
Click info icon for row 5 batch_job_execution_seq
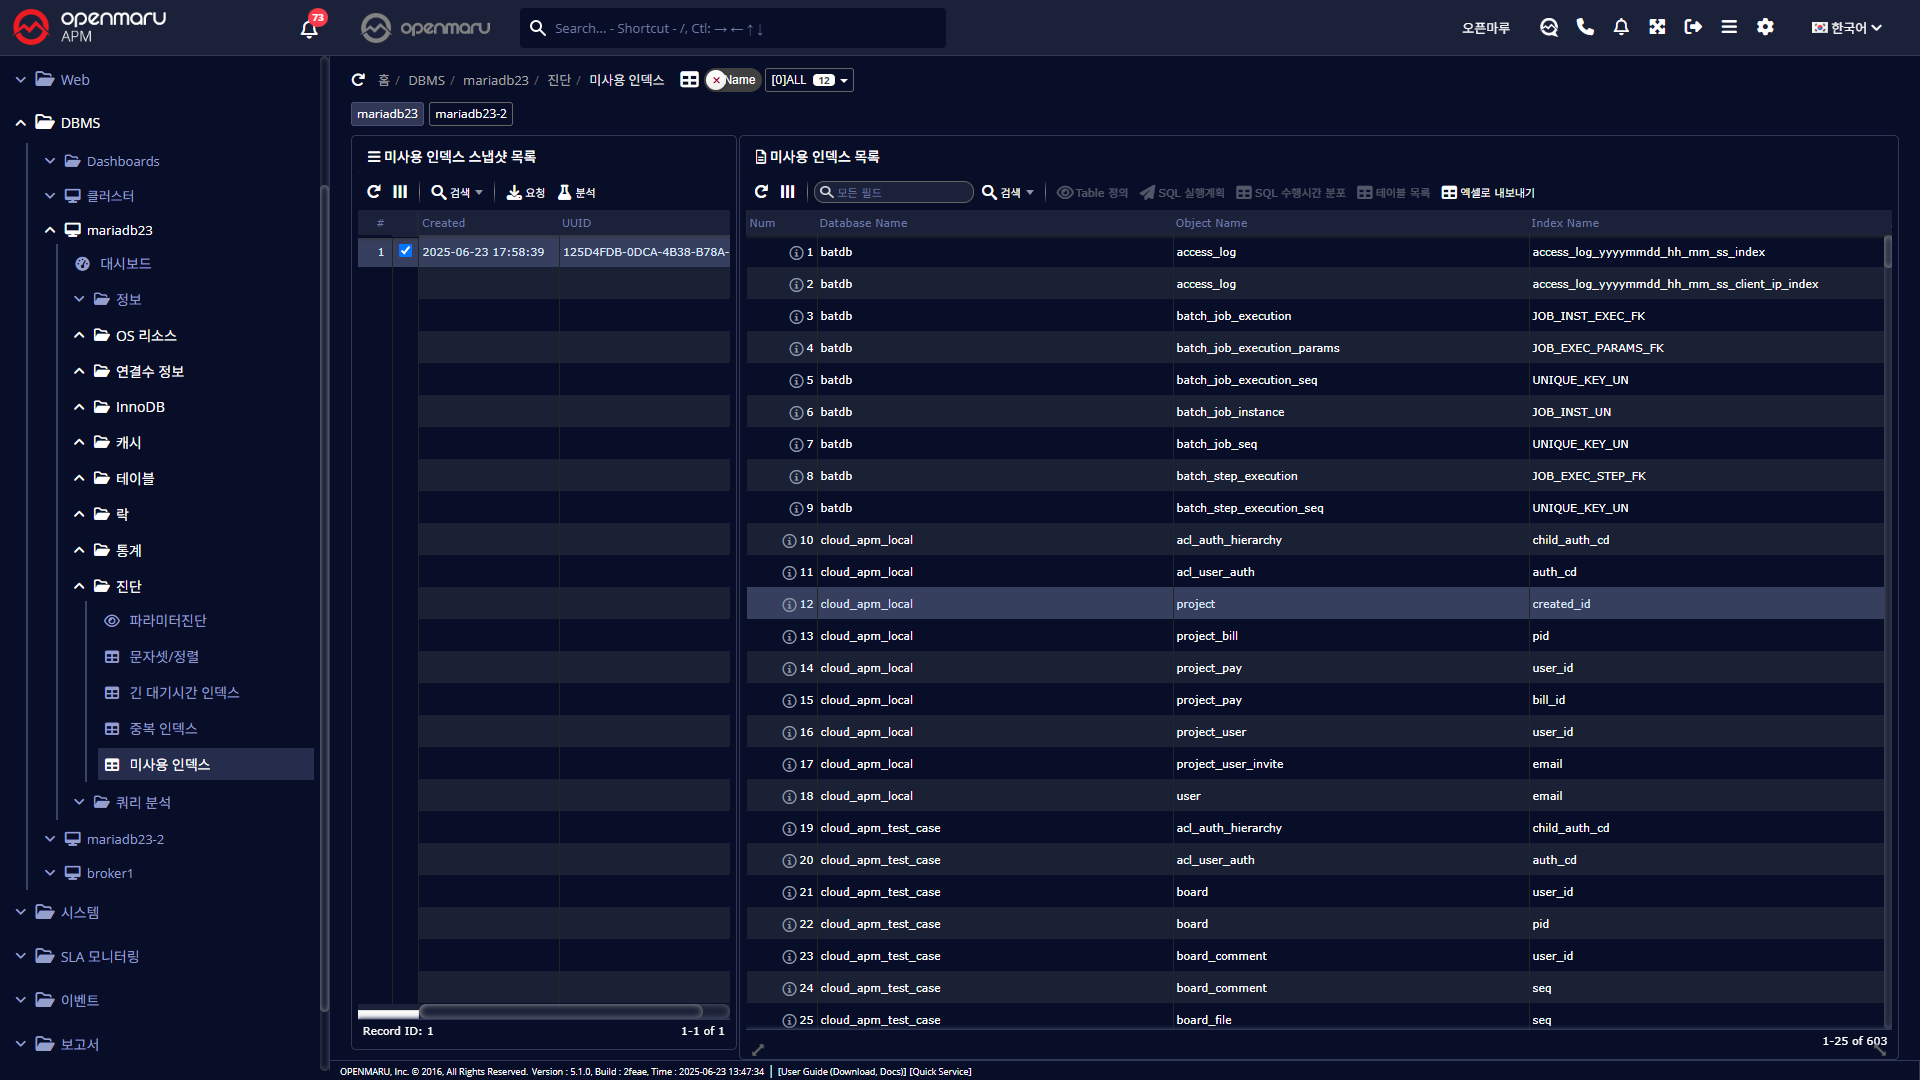[x=796, y=381]
